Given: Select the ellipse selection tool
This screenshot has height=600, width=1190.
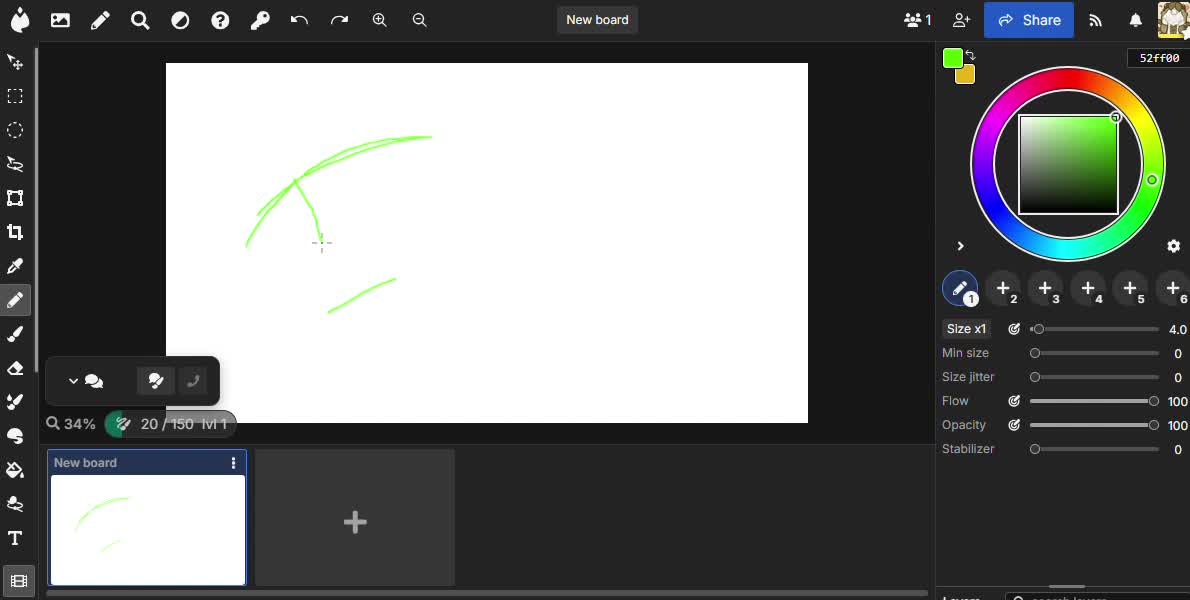Looking at the screenshot, I should [15, 130].
